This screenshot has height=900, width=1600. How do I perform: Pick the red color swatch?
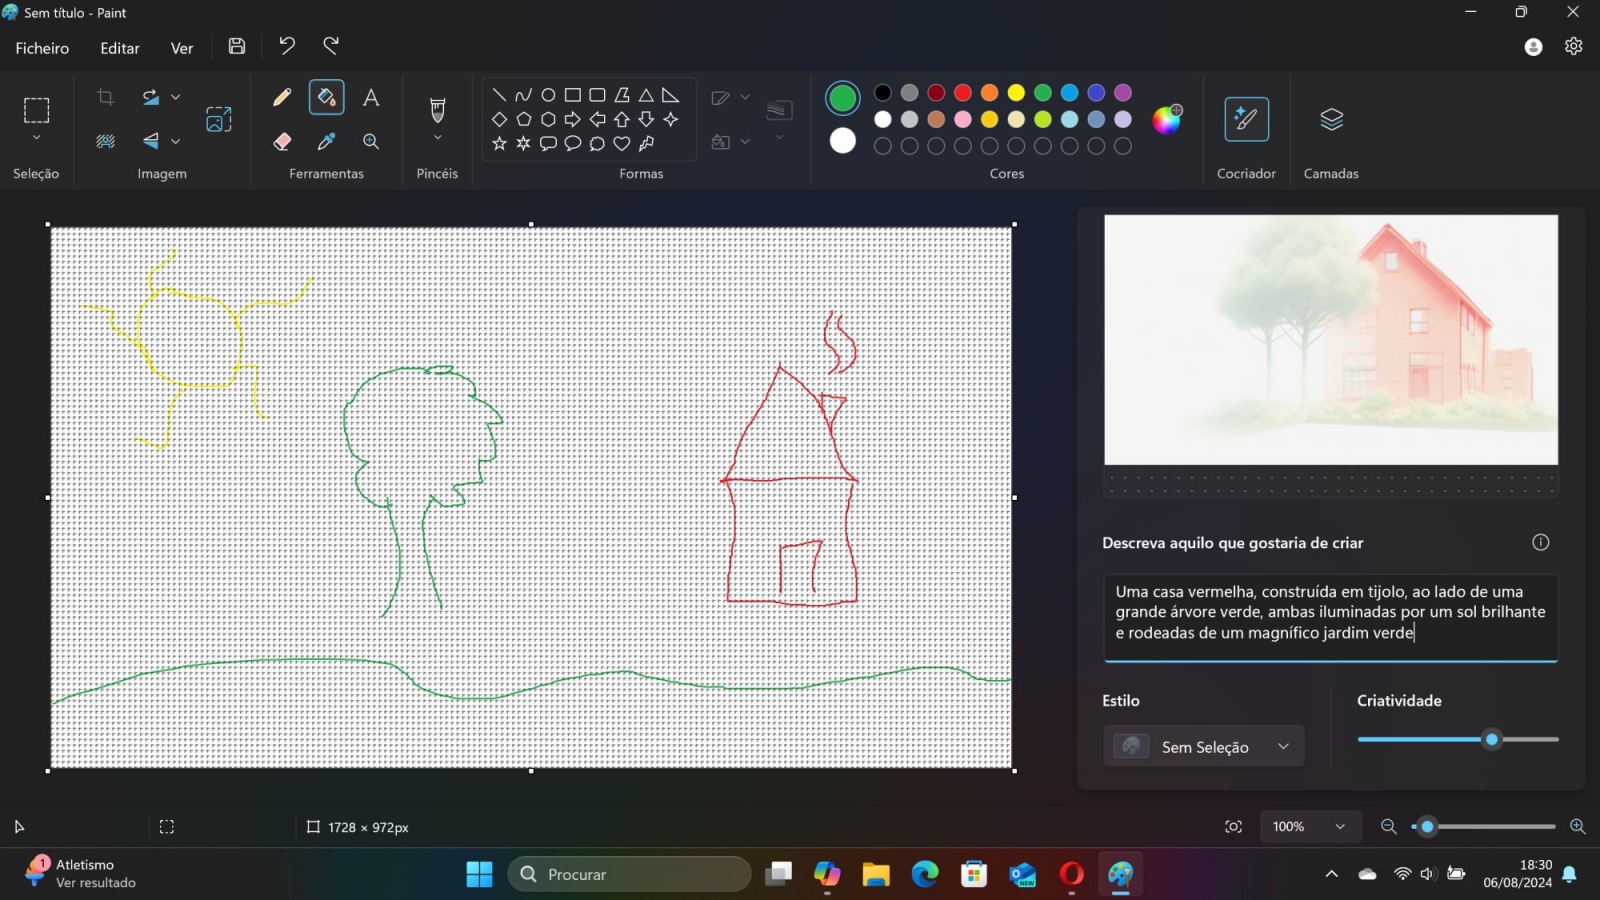[963, 93]
